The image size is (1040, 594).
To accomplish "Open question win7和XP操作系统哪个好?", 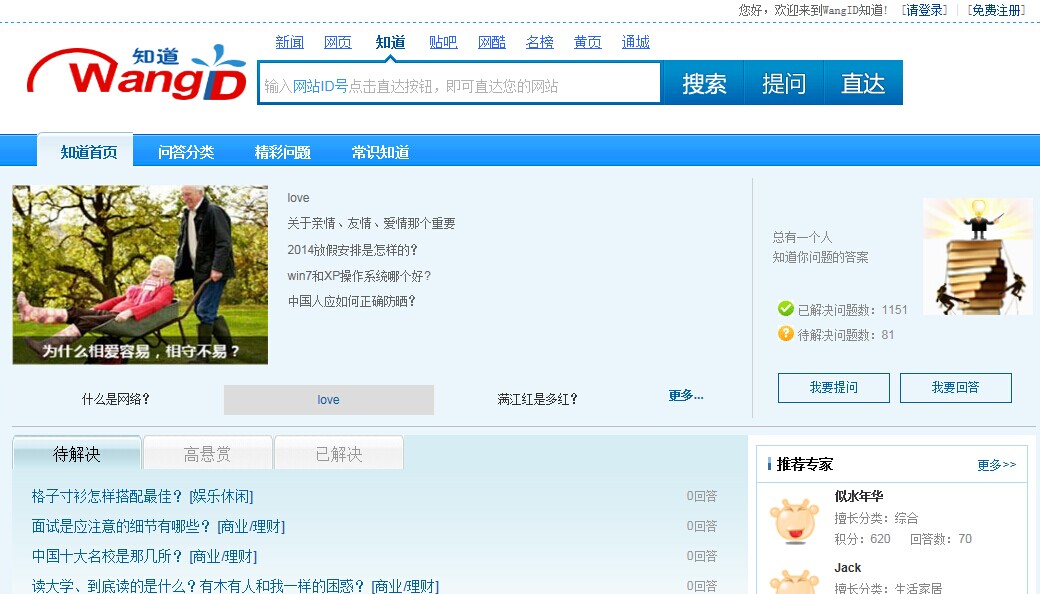I will 359,276.
